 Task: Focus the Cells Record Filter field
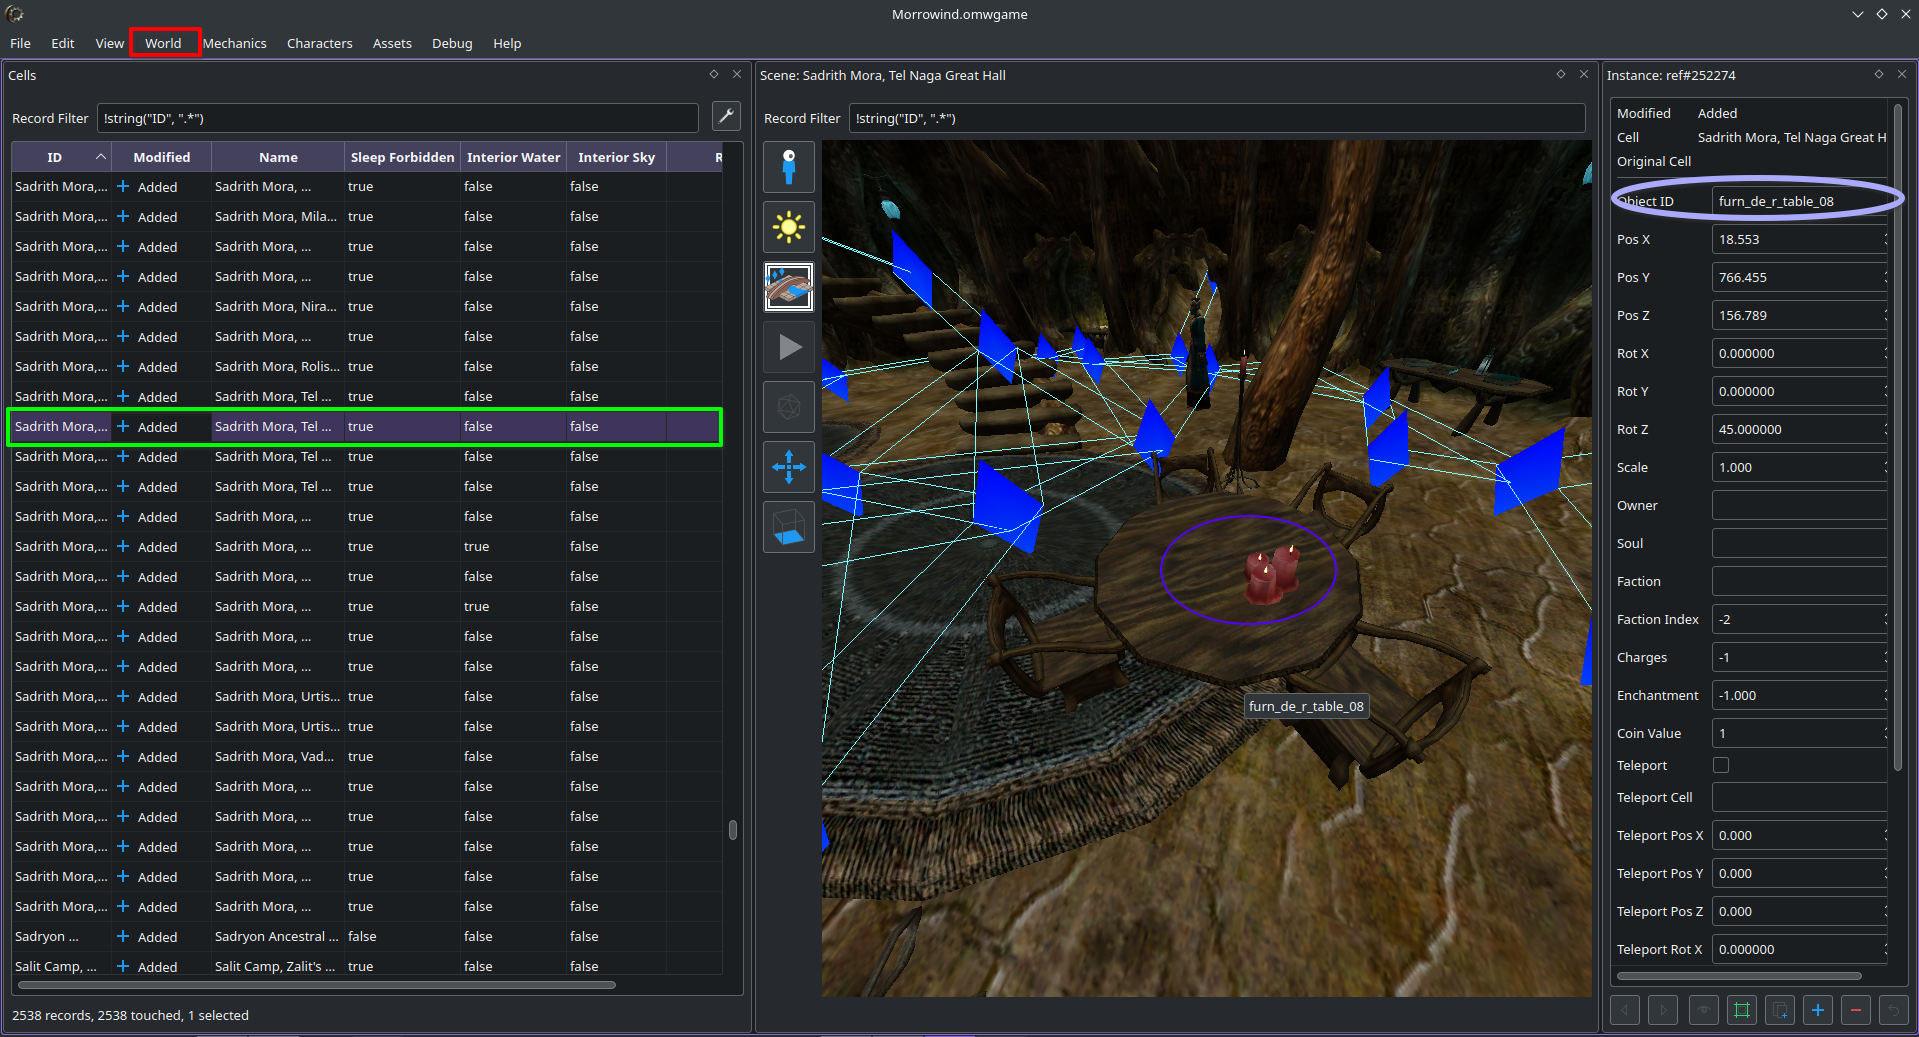tap(397, 118)
